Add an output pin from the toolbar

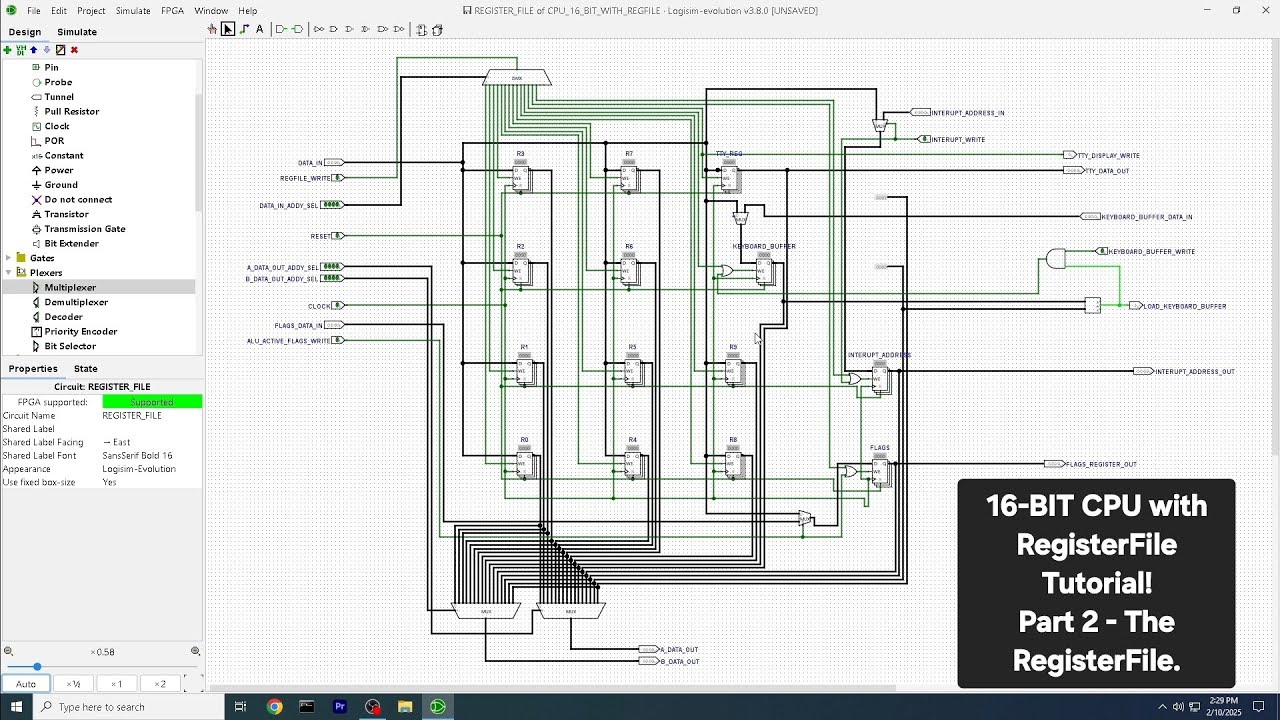(298, 29)
